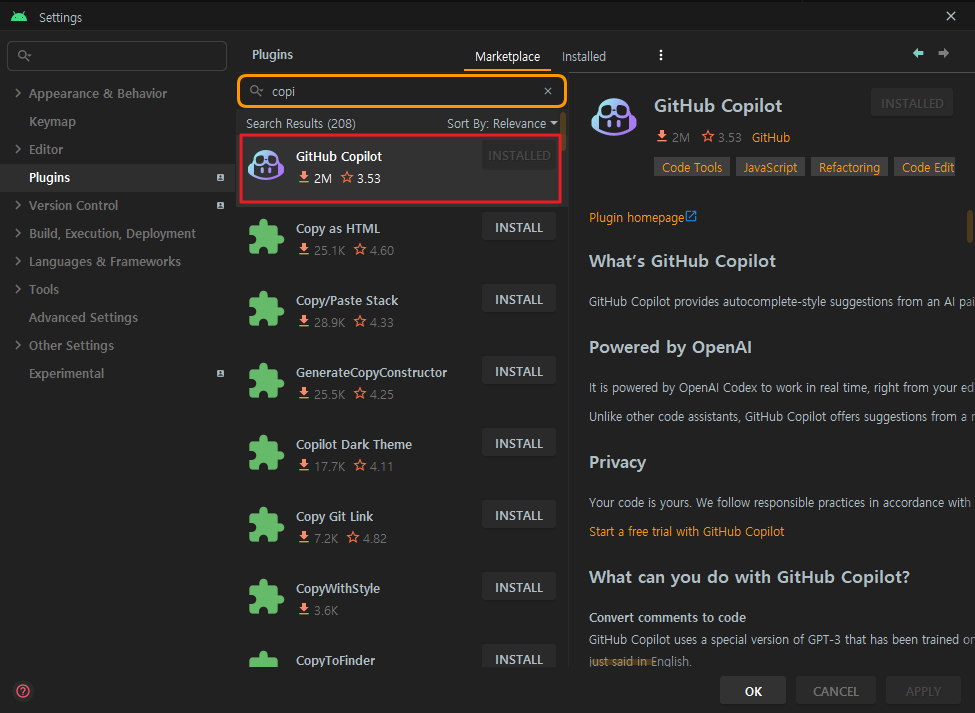Install the Copy/Paste Stack plugin
975x713 pixels.
[519, 300]
